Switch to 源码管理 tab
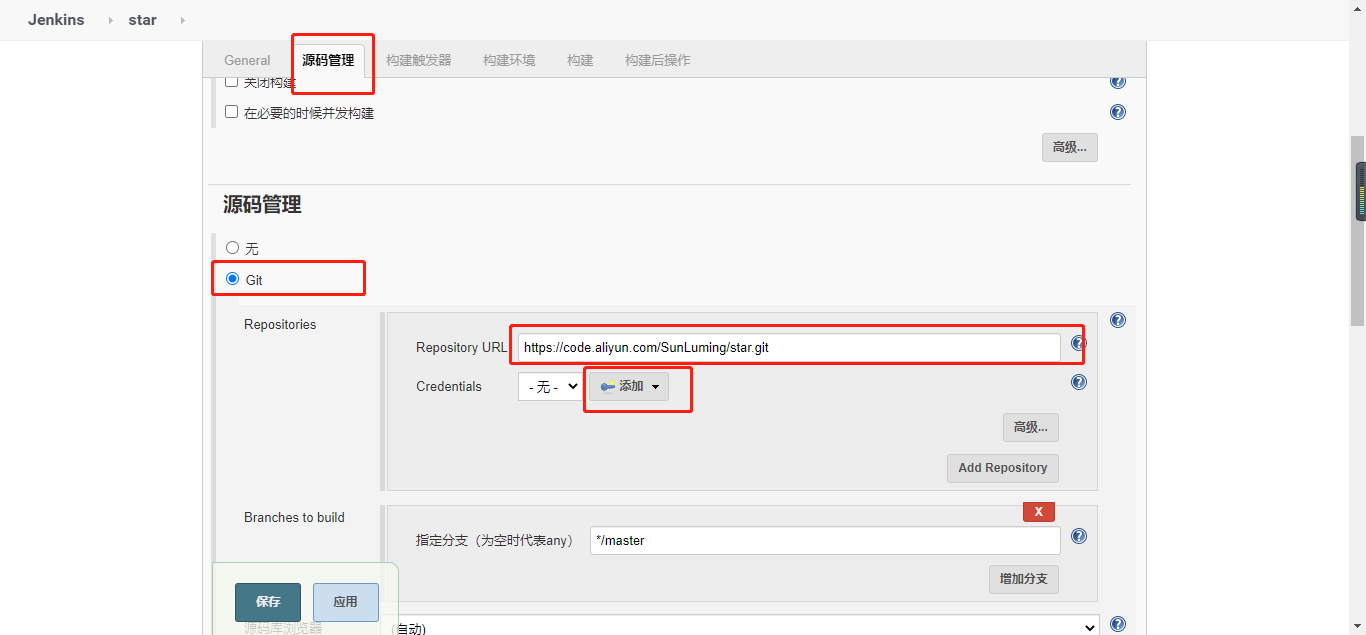 click(x=328, y=60)
